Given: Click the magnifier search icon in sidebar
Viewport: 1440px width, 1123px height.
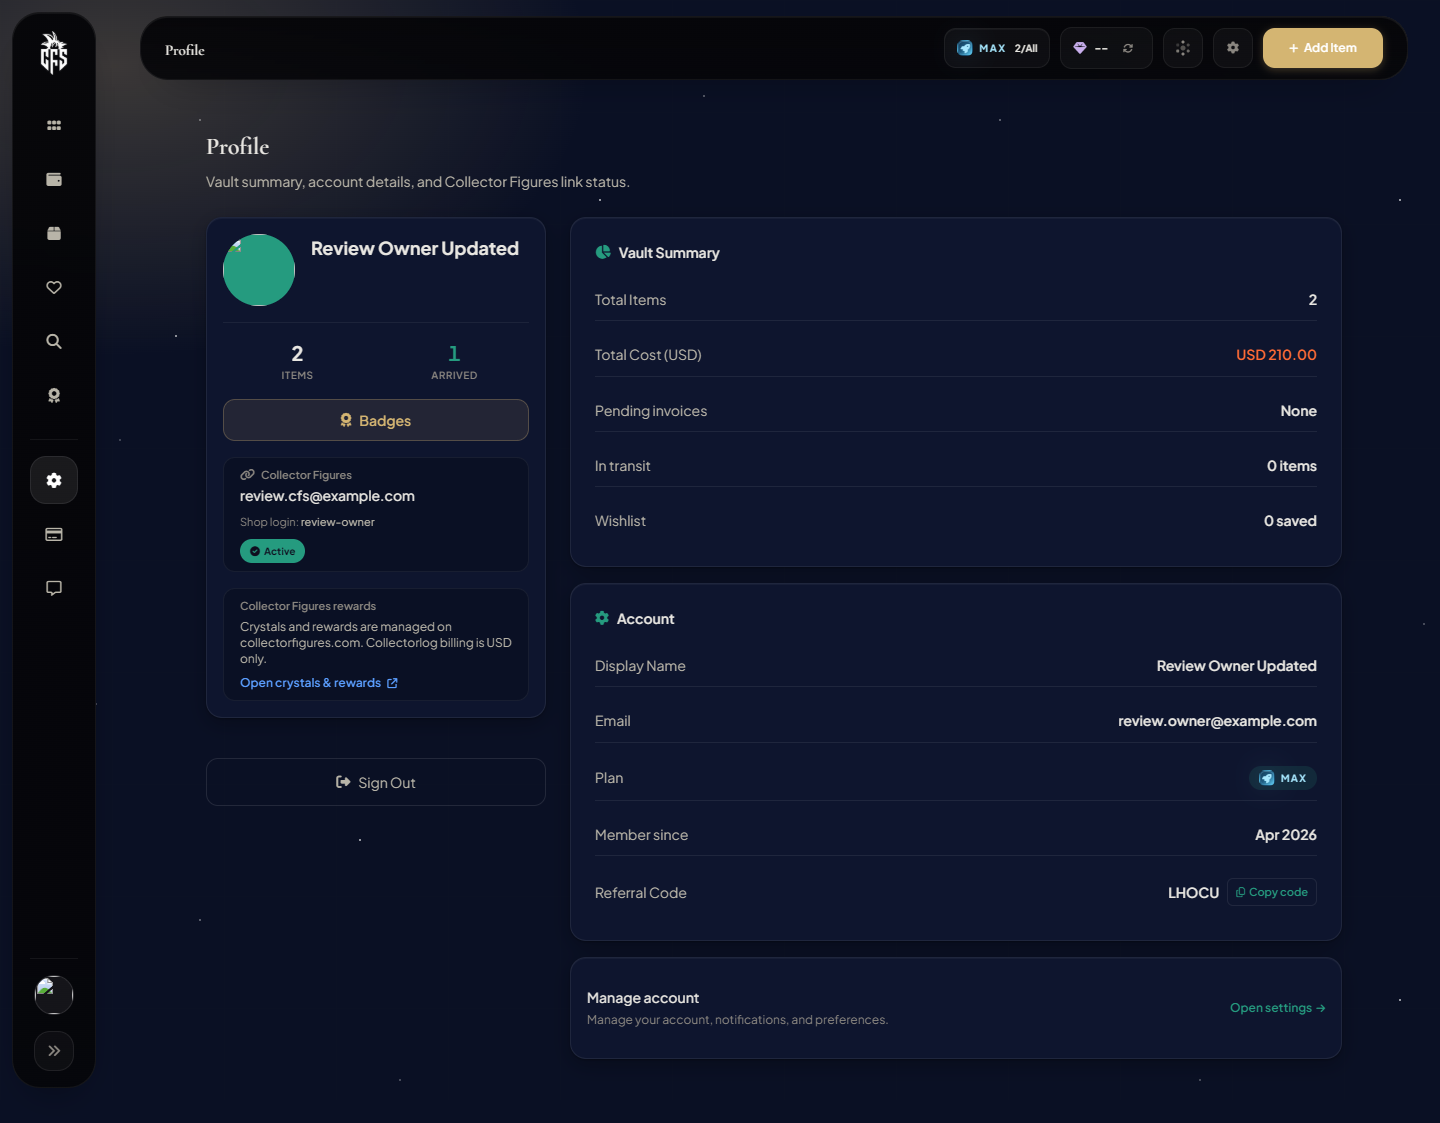Looking at the screenshot, I should pos(54,342).
